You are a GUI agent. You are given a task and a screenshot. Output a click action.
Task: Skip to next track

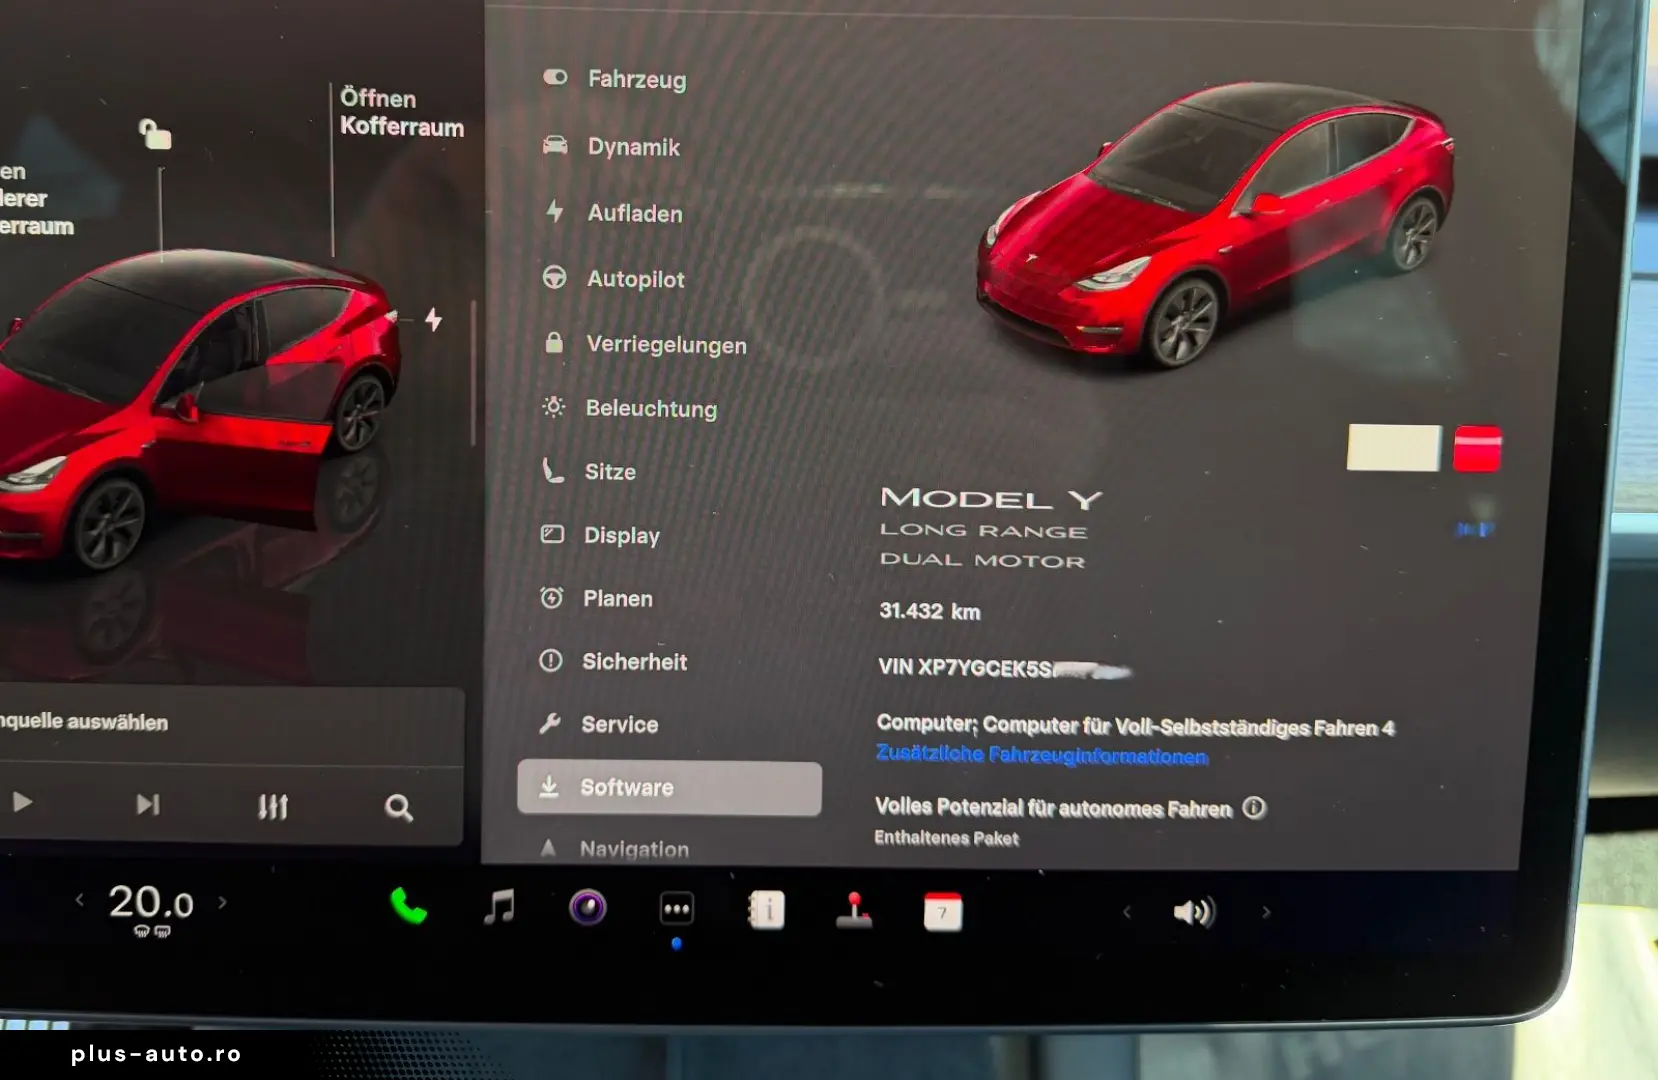tap(148, 804)
